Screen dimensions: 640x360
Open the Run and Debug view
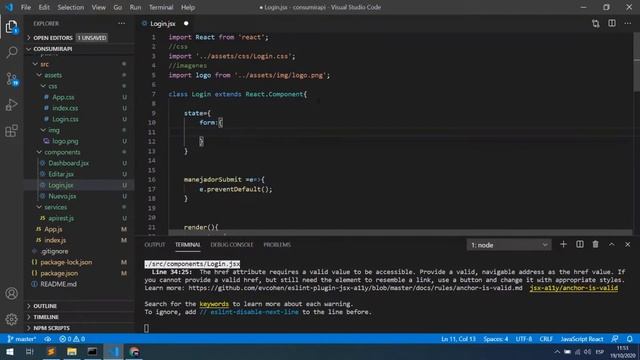click(12, 105)
